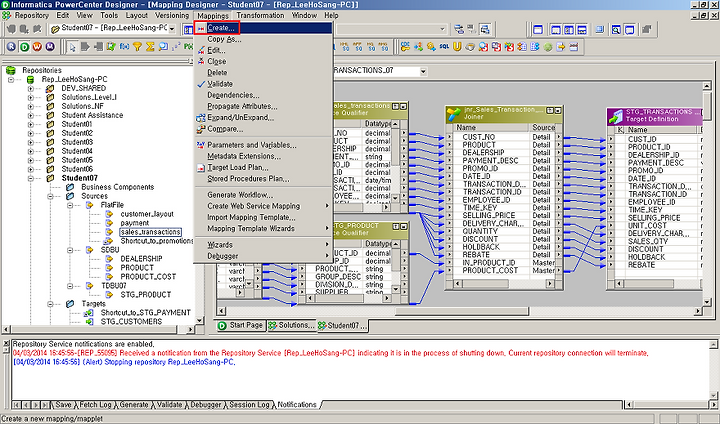Open the TRANSACTIONS_07 mapping dropdown
Screen dimensions: 720x424
[423, 72]
